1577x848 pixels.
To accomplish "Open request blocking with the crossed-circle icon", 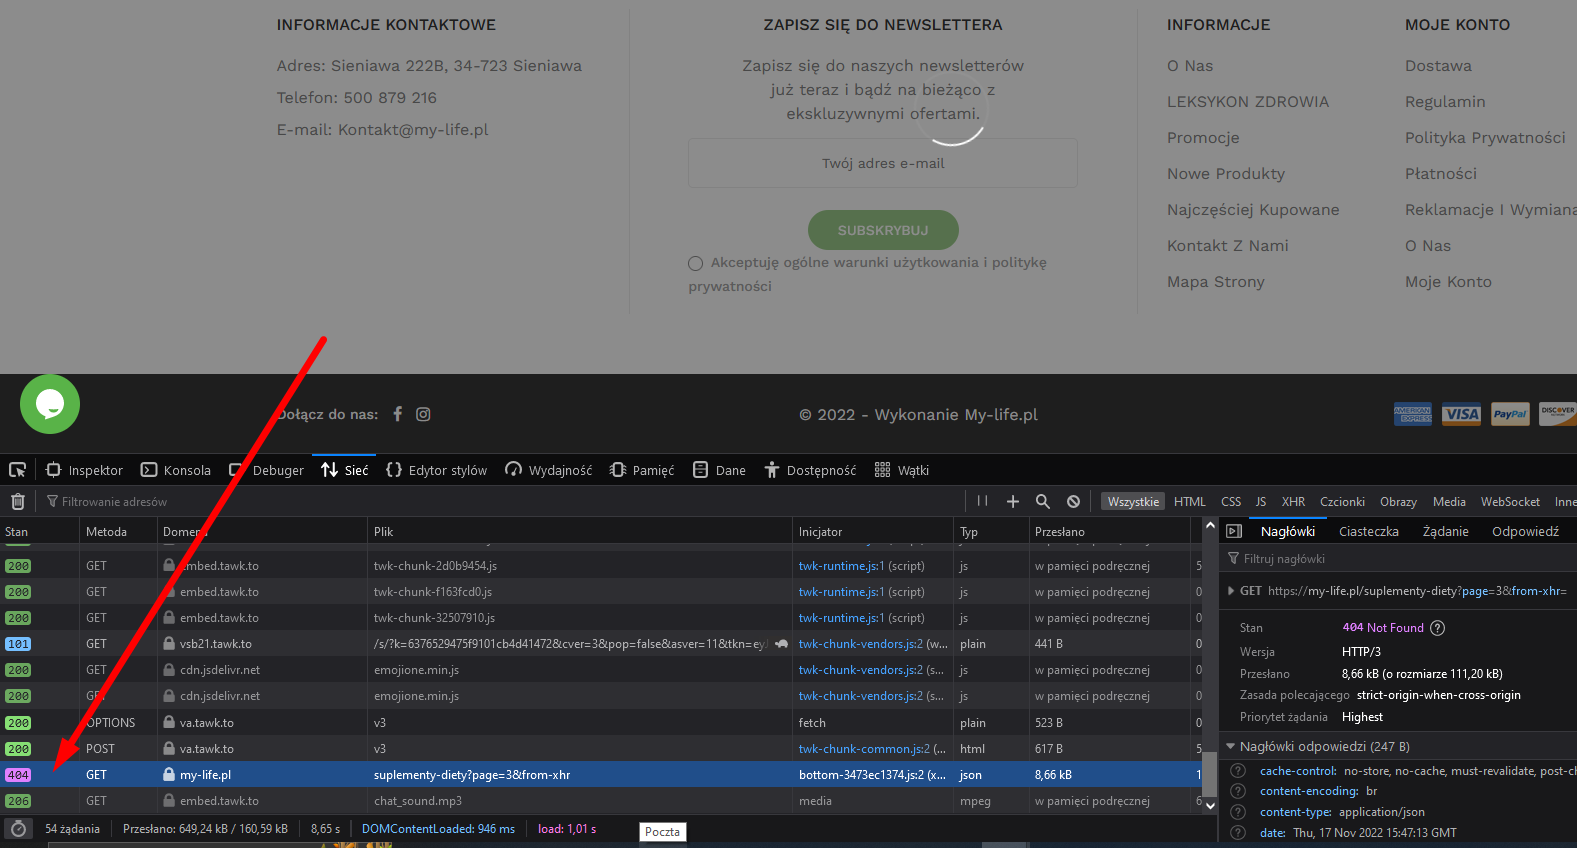I will (1073, 501).
